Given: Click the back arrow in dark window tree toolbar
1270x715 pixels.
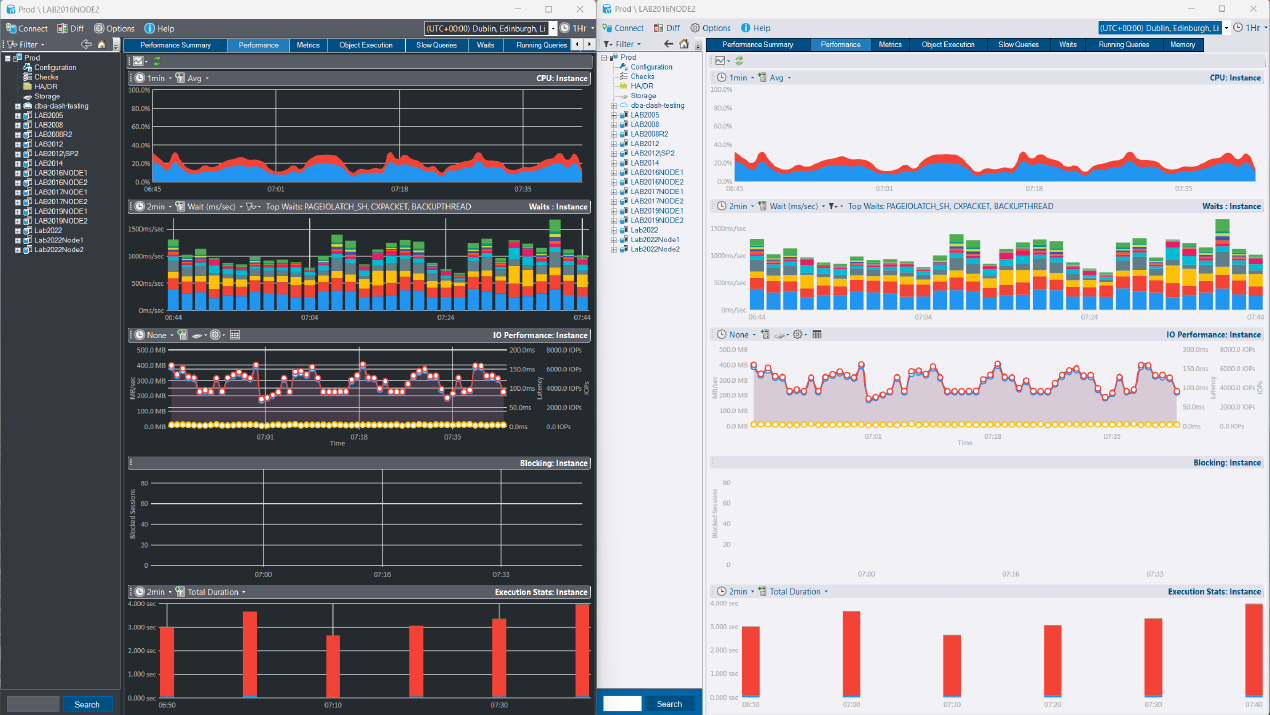Looking at the screenshot, I should [86, 44].
